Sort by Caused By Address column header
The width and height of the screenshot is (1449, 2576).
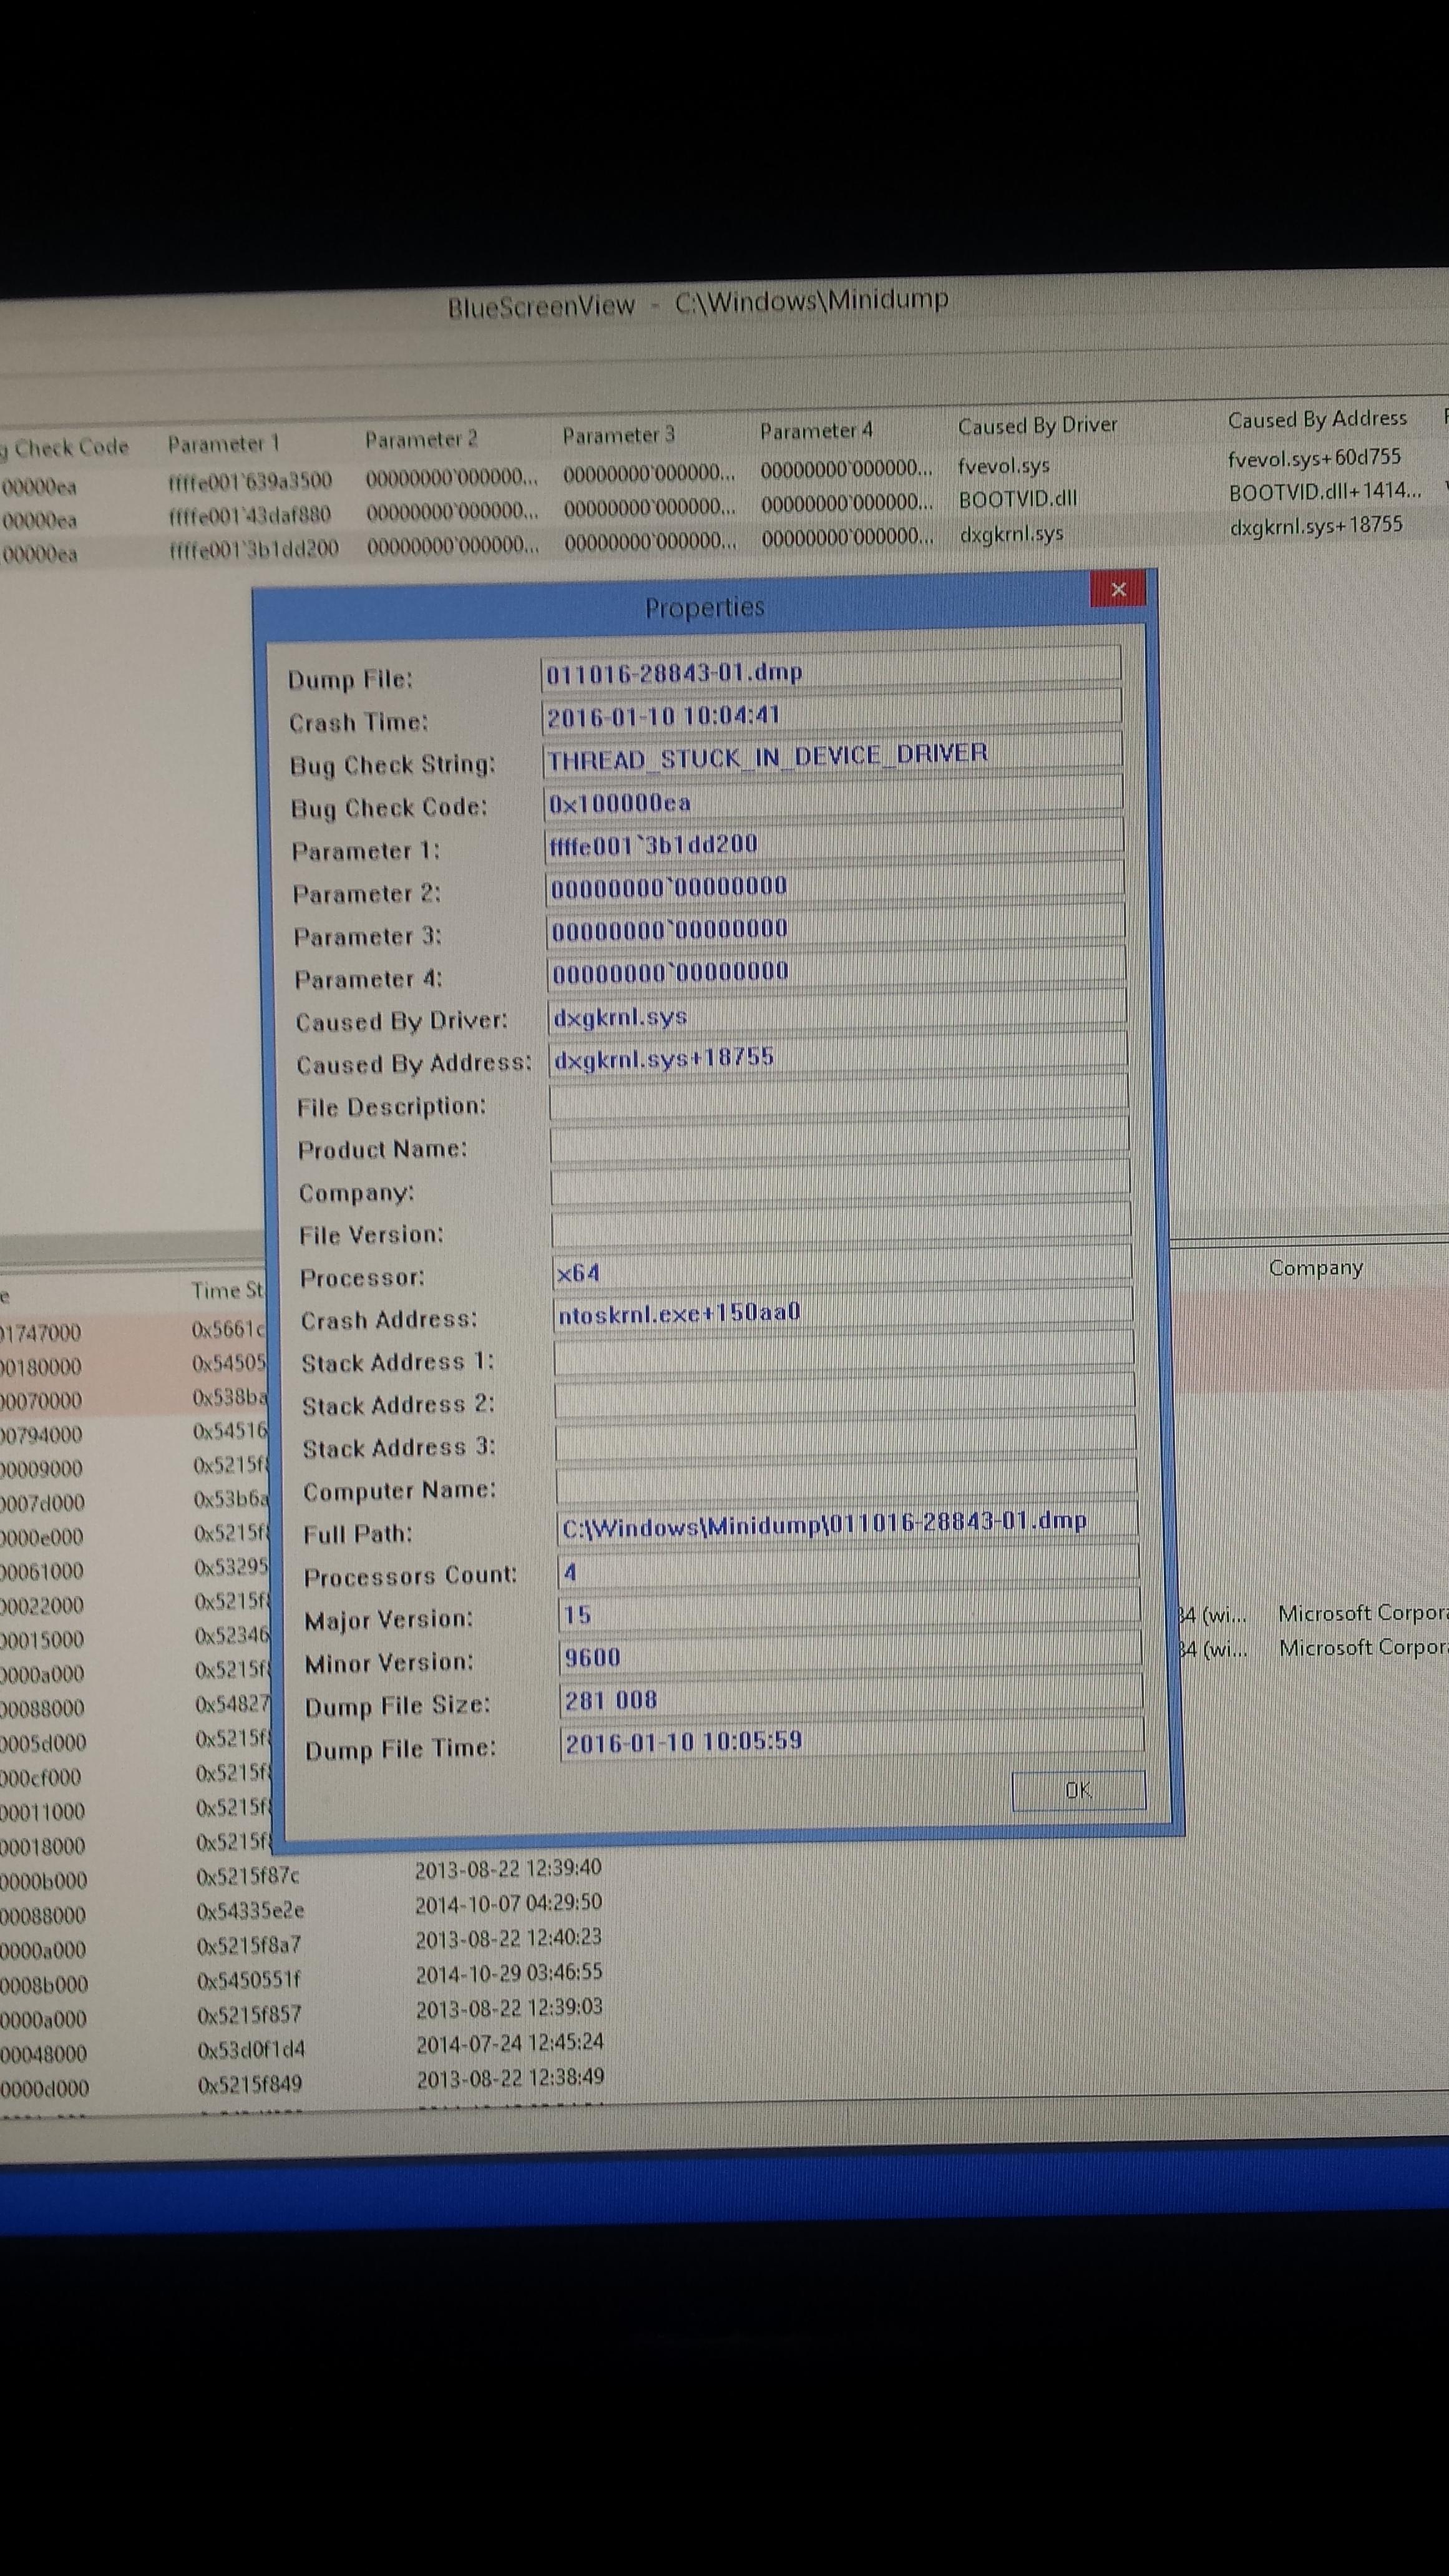coord(1317,419)
